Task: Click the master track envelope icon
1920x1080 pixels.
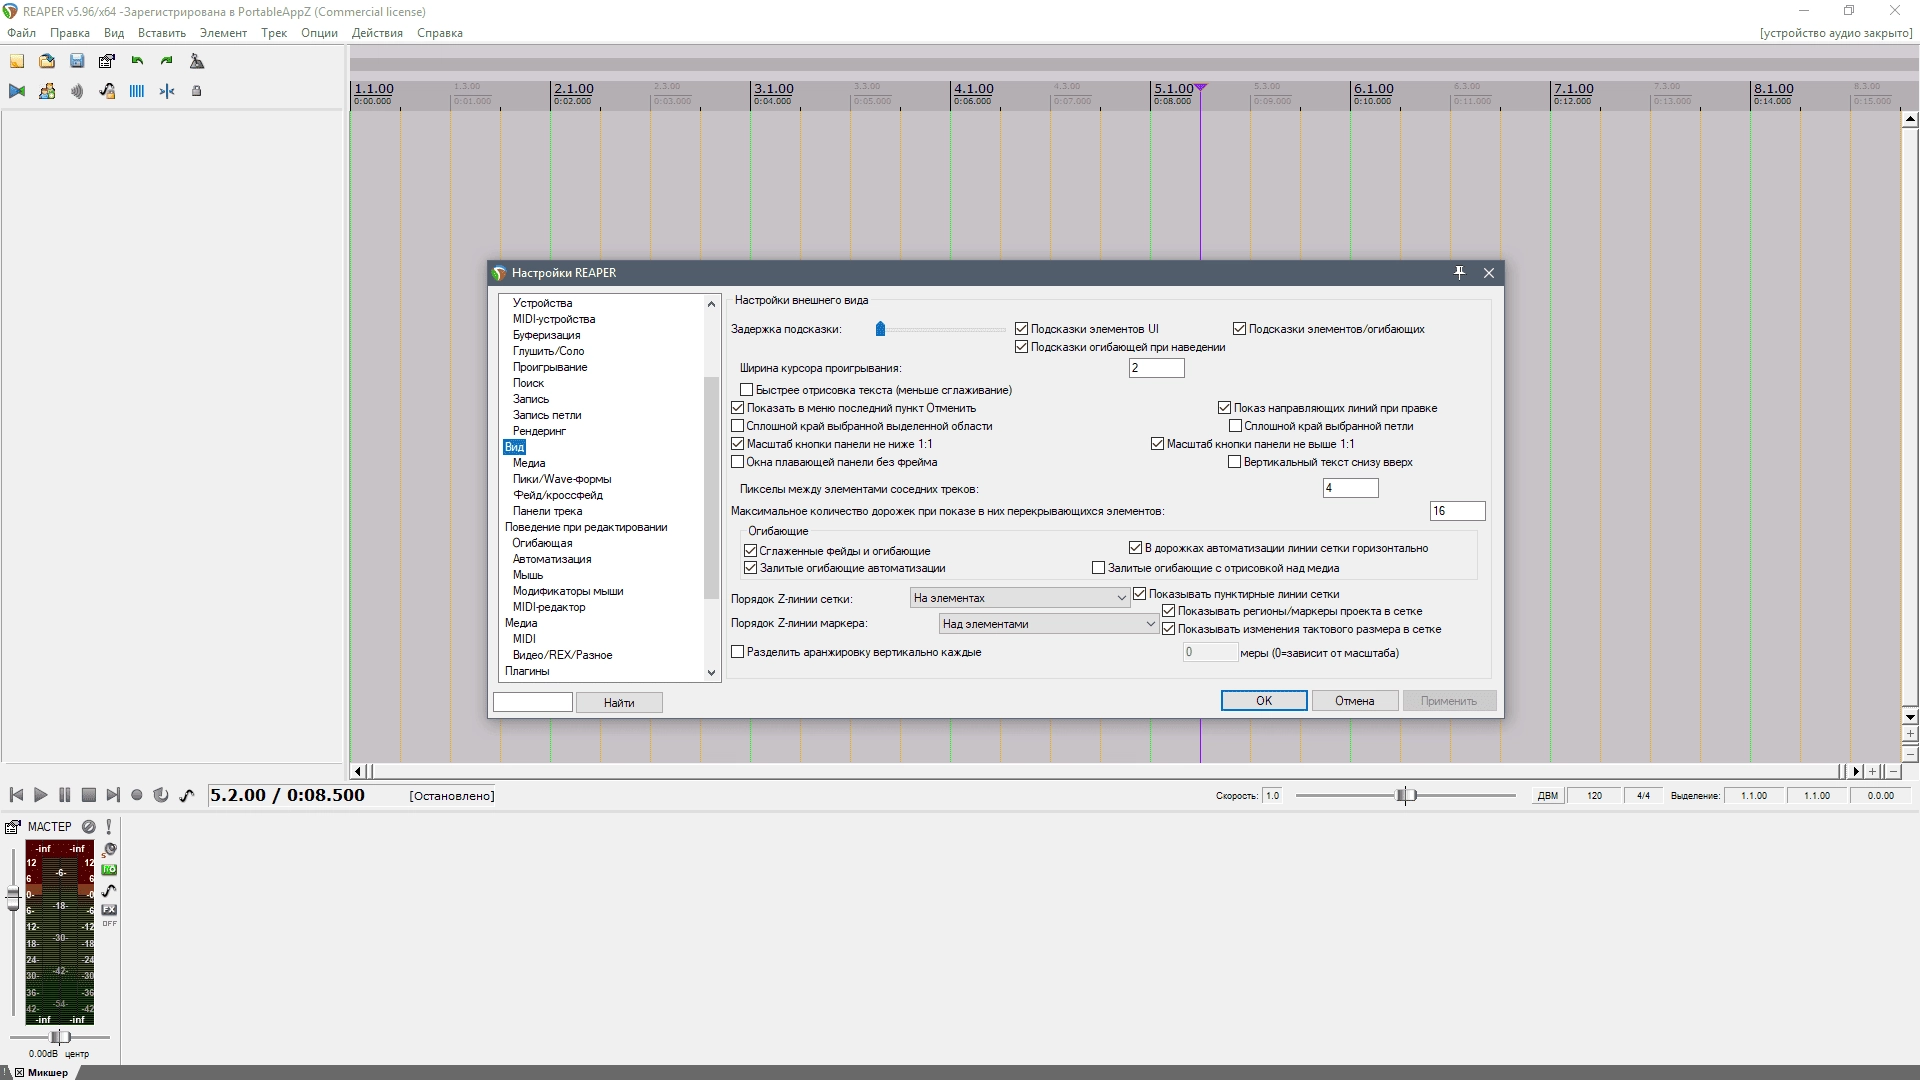Action: pos(110,890)
